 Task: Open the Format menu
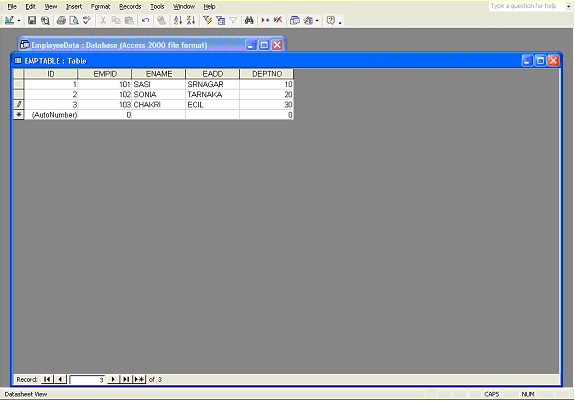pos(100,7)
